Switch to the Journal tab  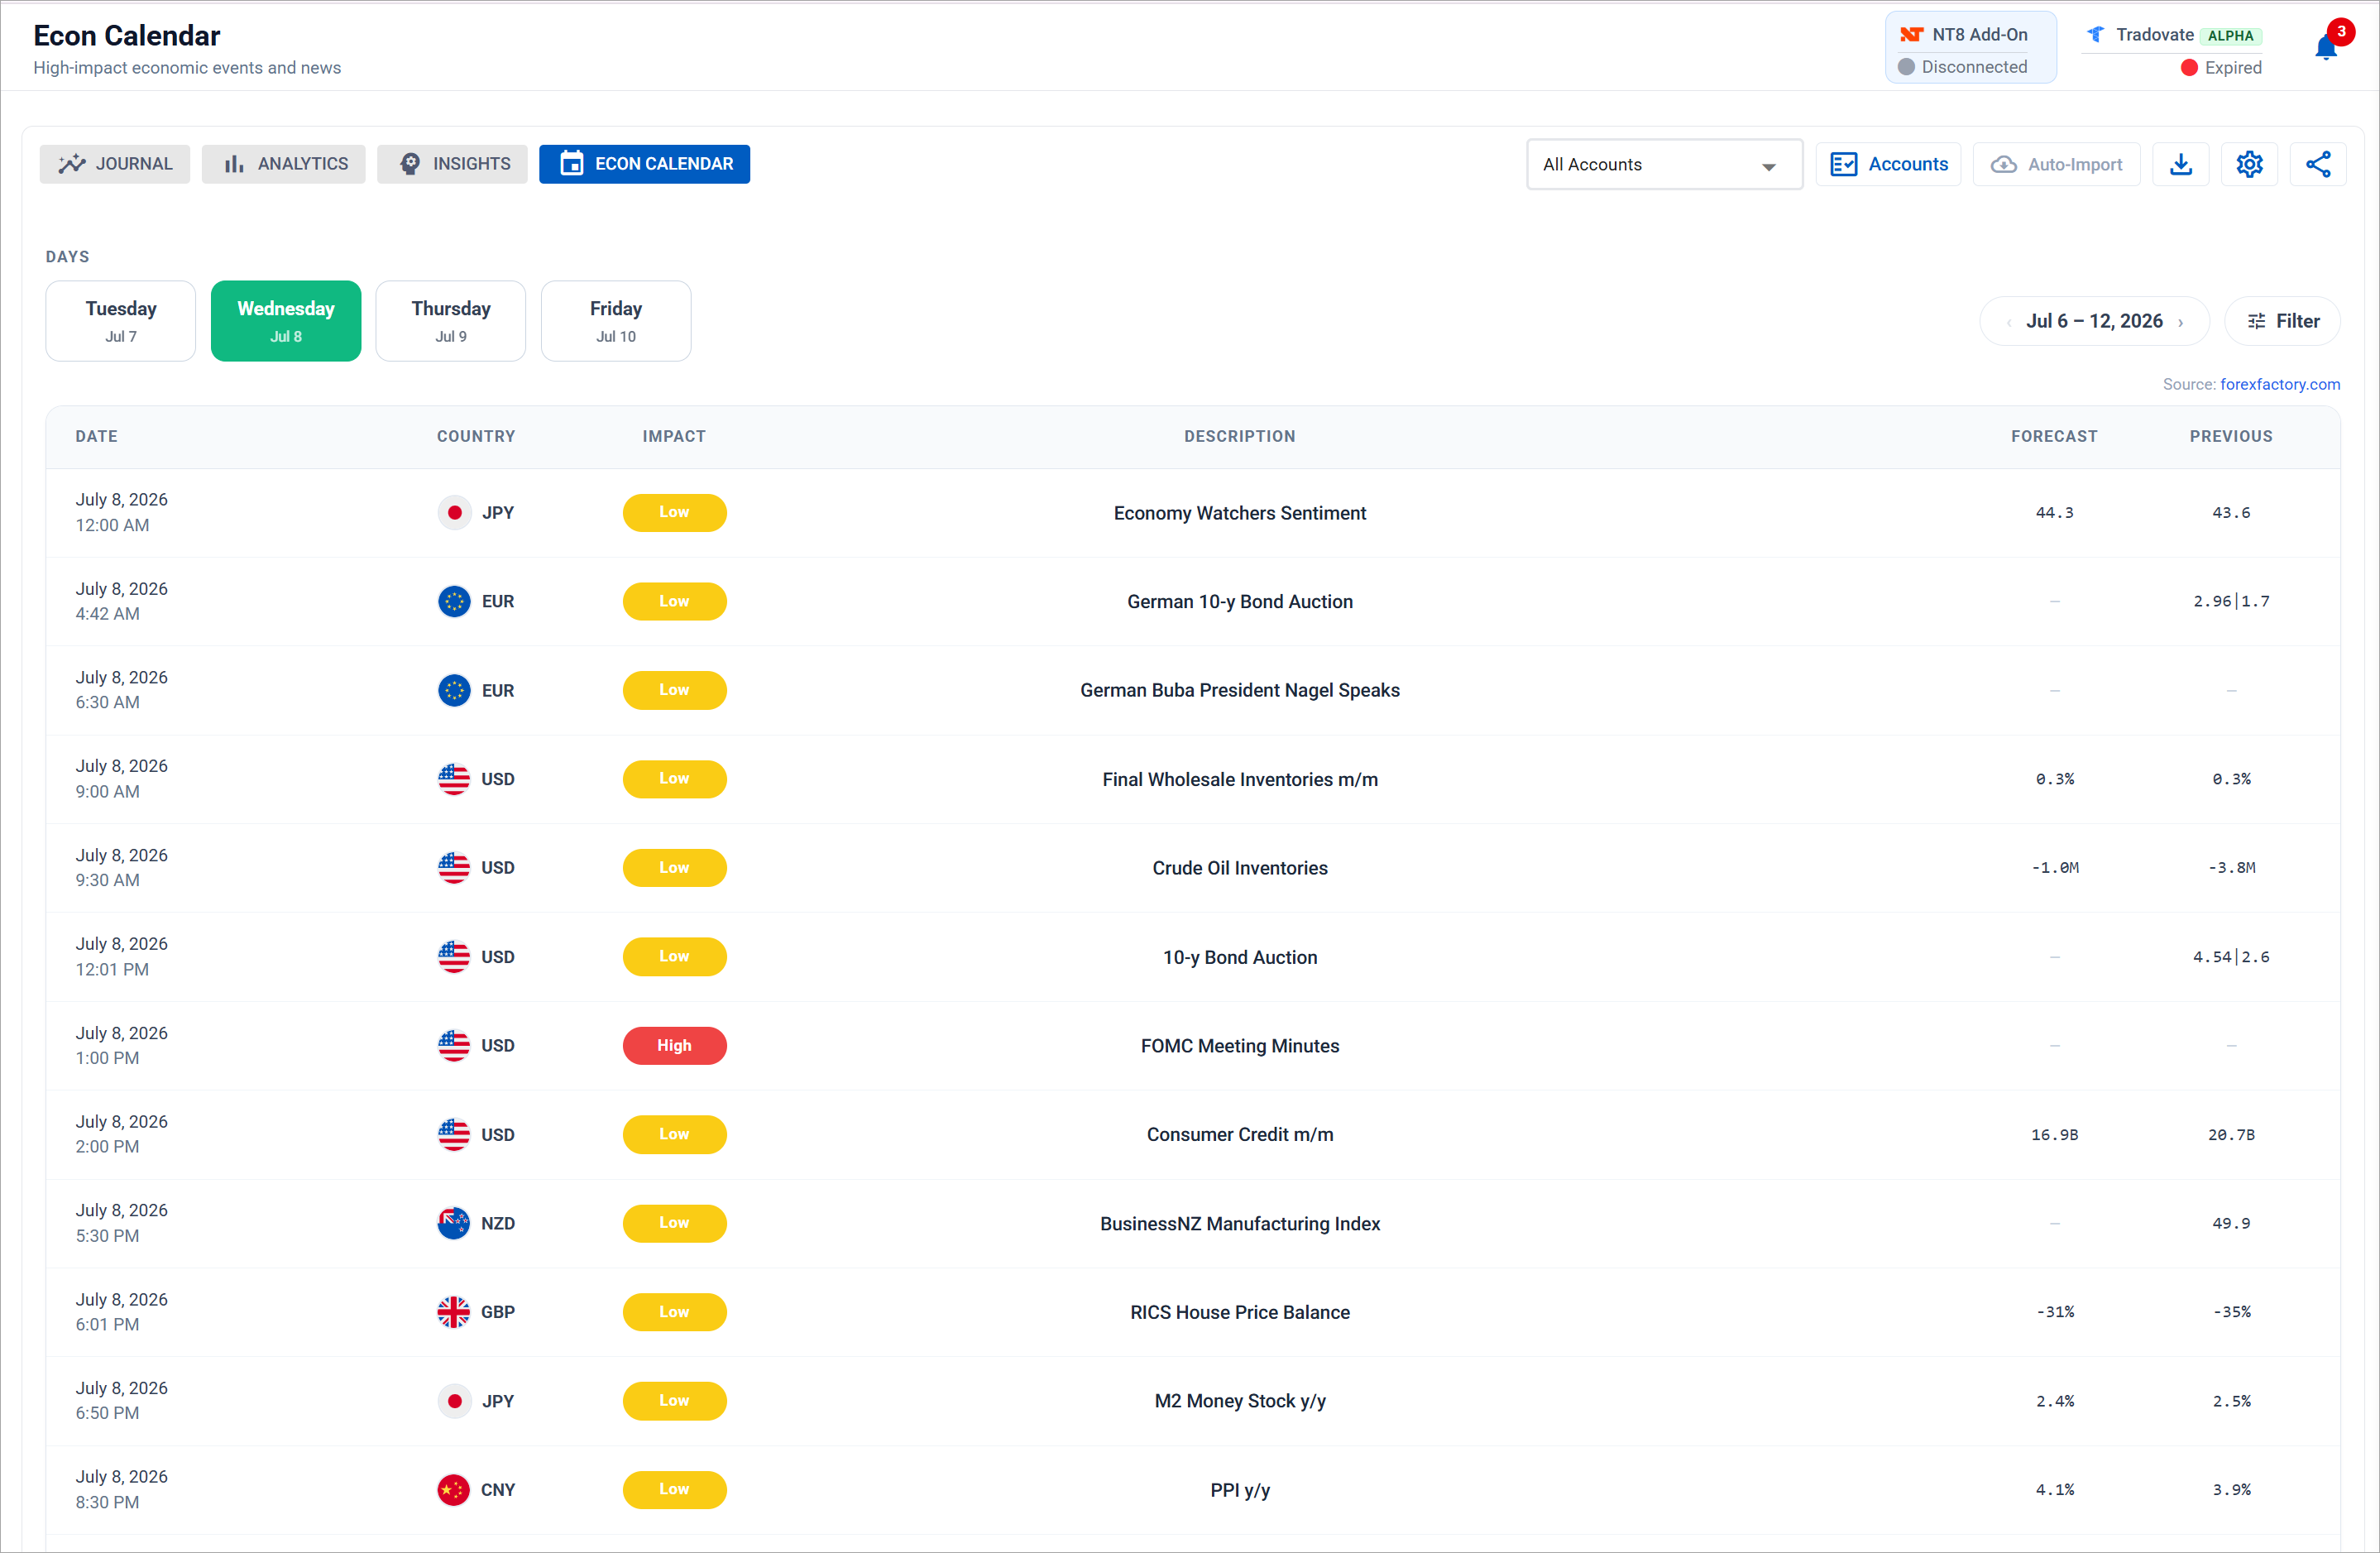115,164
